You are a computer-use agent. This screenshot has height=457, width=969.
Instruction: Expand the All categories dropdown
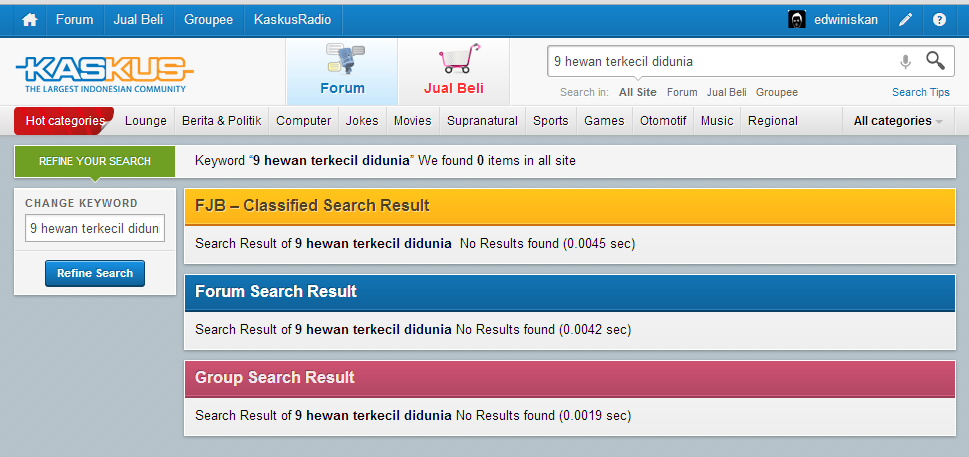[x=898, y=120]
